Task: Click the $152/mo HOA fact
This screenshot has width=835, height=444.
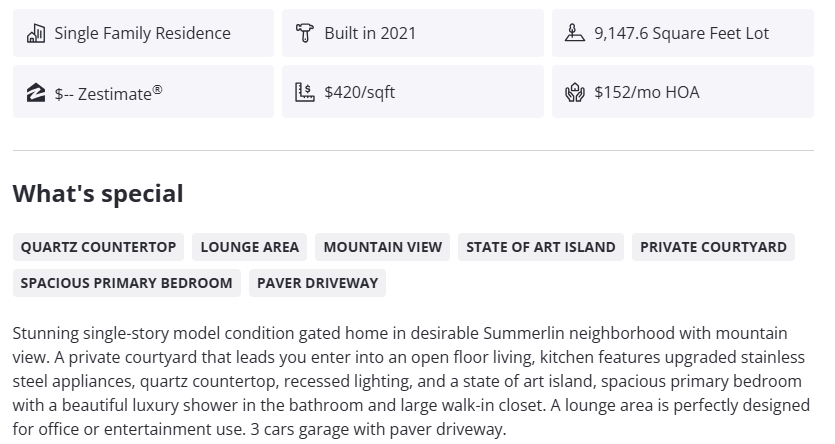Action: click(647, 92)
